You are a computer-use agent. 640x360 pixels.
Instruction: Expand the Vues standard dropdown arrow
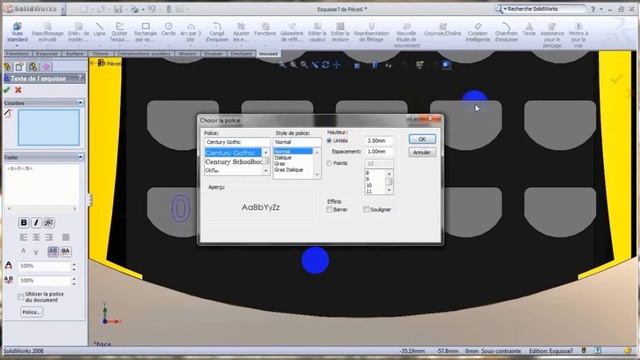tap(17, 45)
